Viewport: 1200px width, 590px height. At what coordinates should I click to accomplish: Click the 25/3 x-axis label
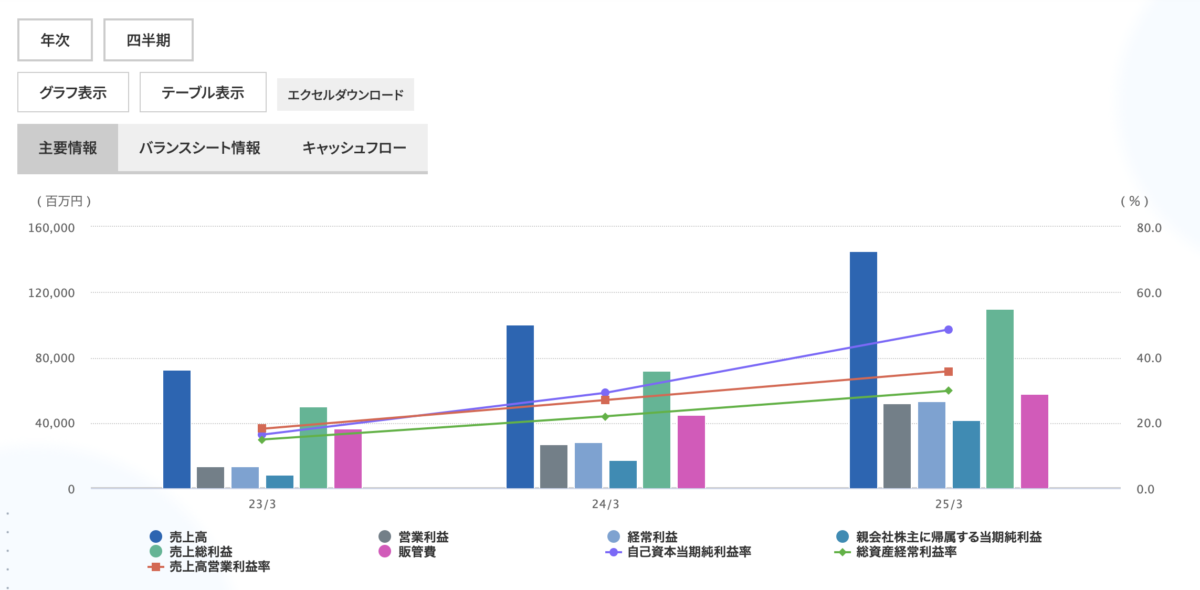(x=948, y=504)
